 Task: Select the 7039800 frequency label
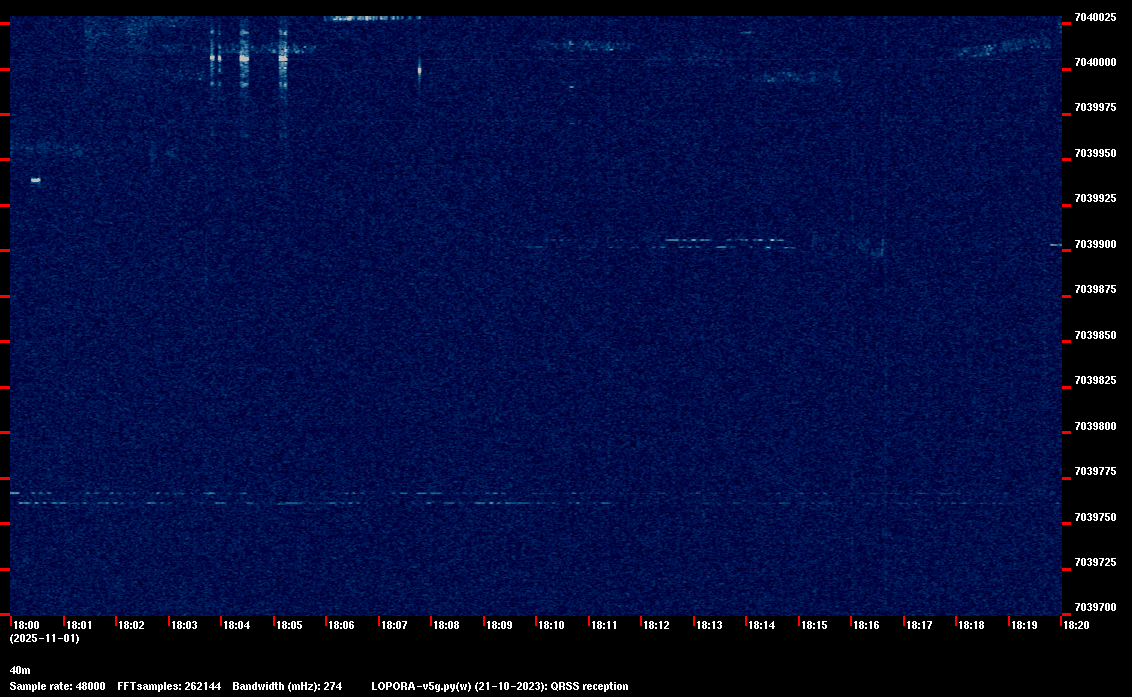1095,427
